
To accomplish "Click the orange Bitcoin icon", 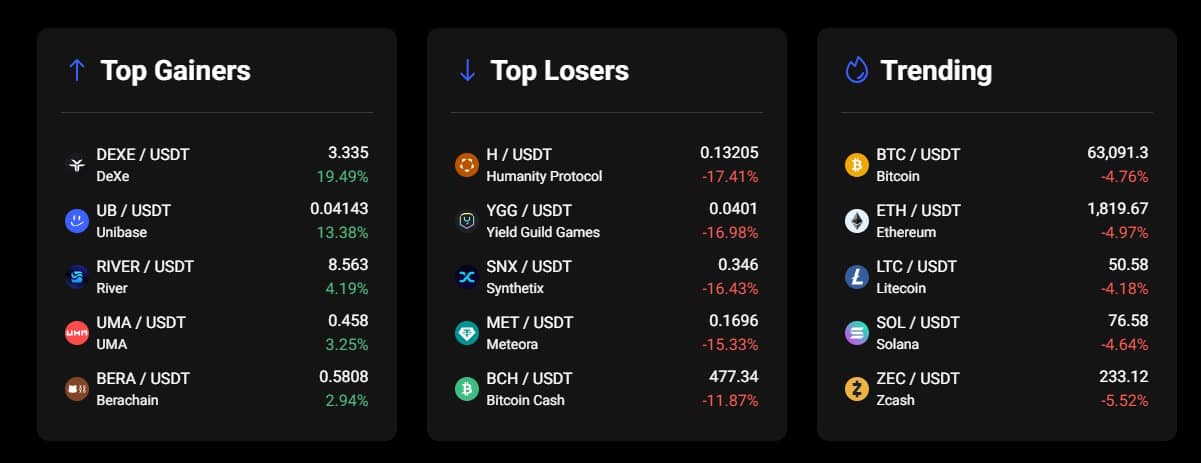I will pyautogui.click(x=857, y=165).
